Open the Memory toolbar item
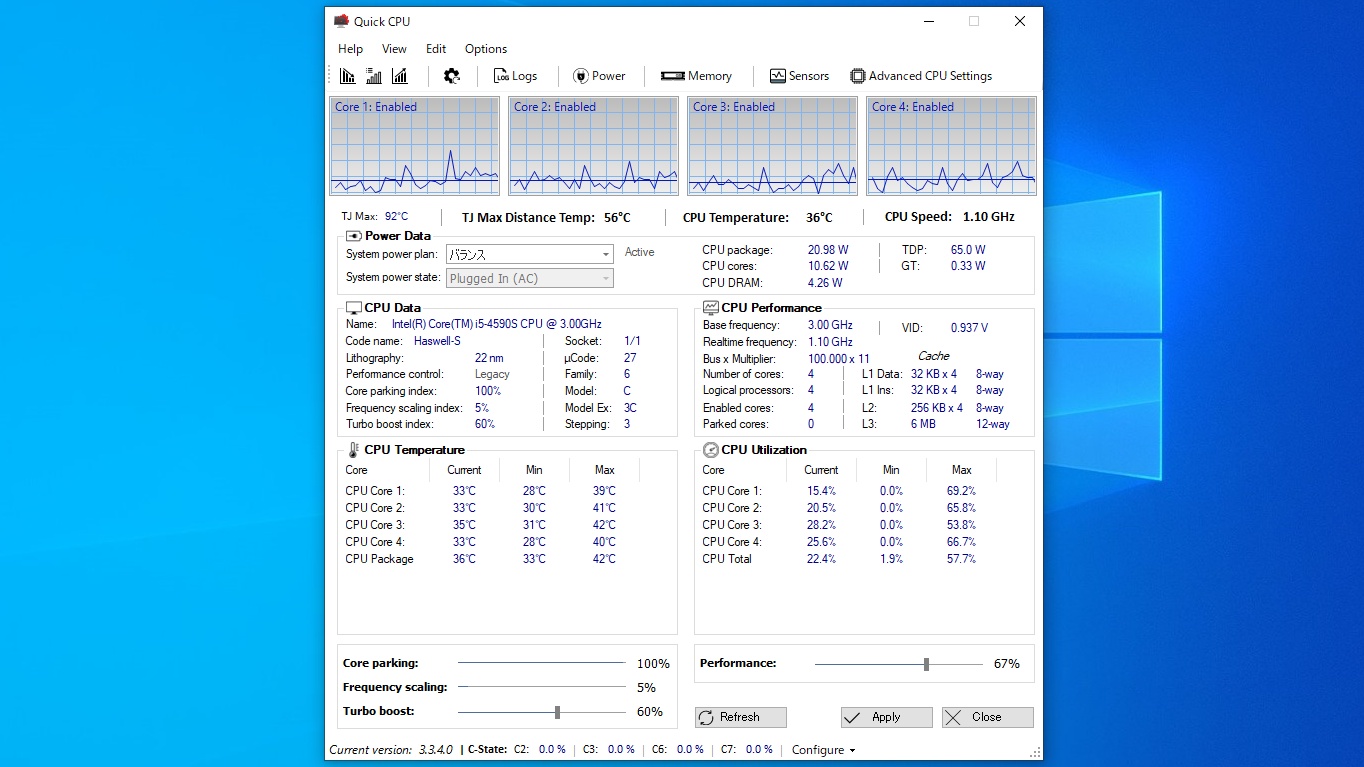1364x767 pixels. point(696,76)
